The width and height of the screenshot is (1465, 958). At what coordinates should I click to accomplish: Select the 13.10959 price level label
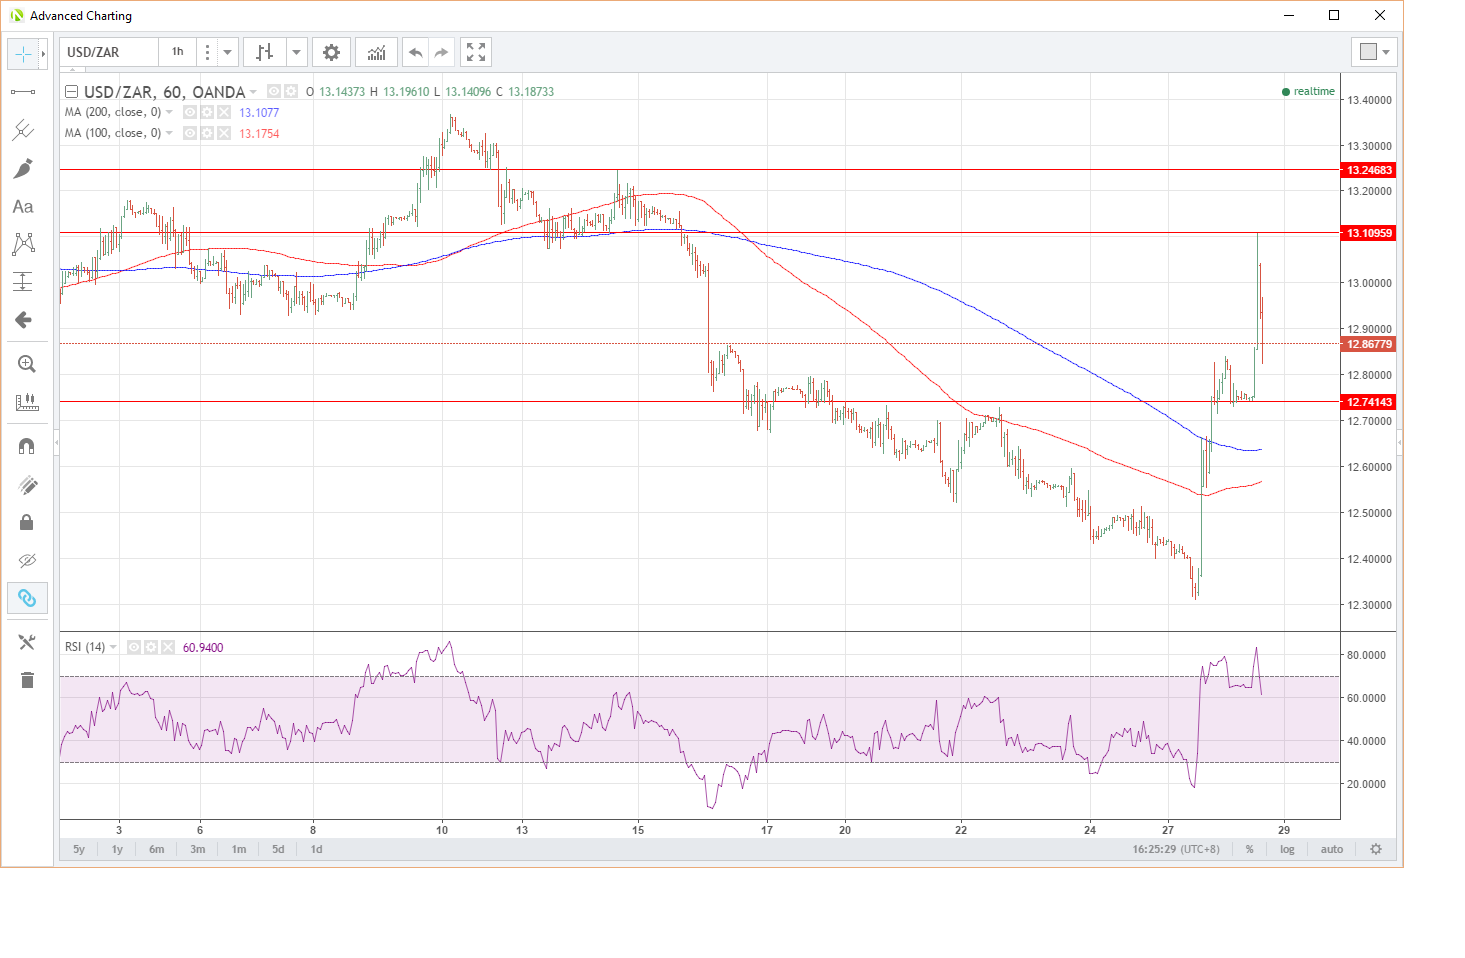coord(1368,233)
